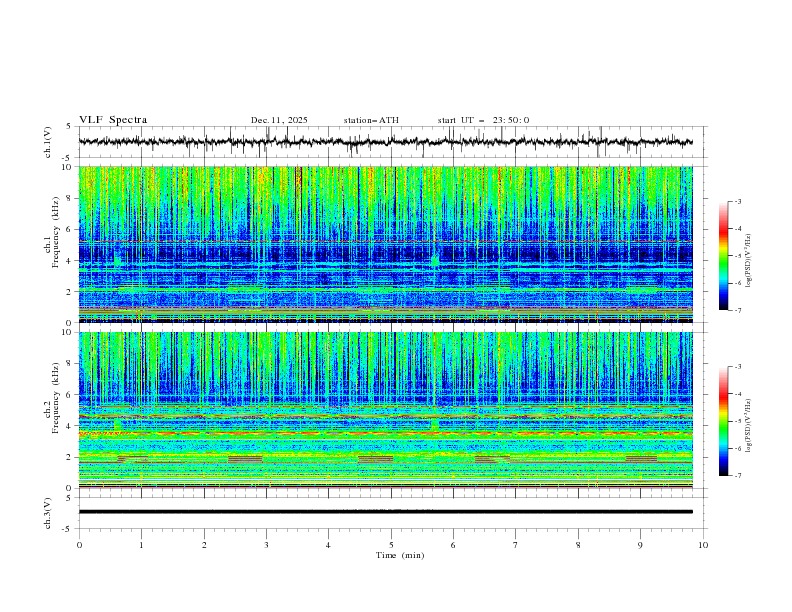The height and width of the screenshot is (612, 792).
Task: Click the ch.1 'Frequency (kHz)' axis label
Action: (56, 232)
